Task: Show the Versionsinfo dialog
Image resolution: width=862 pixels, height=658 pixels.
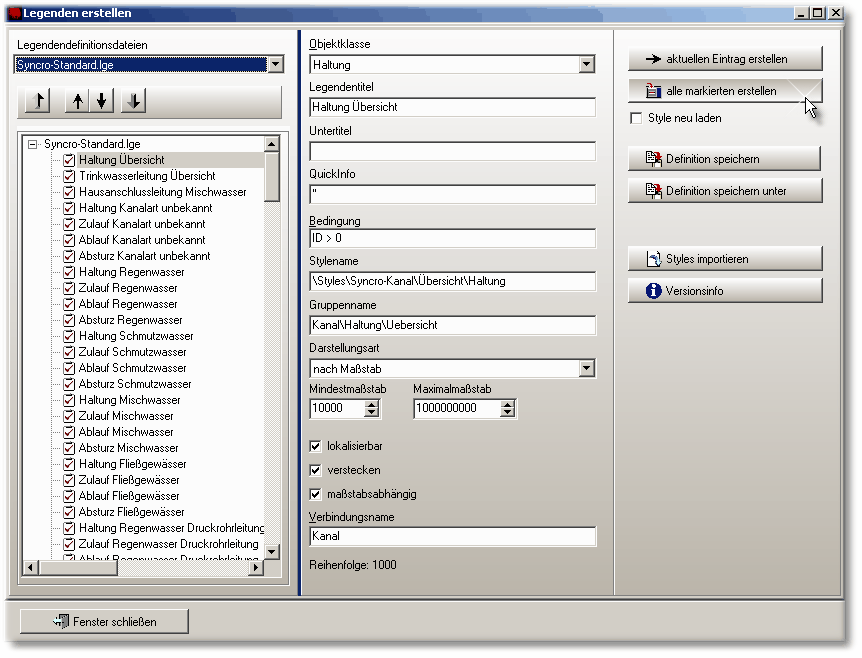Action: (x=725, y=291)
